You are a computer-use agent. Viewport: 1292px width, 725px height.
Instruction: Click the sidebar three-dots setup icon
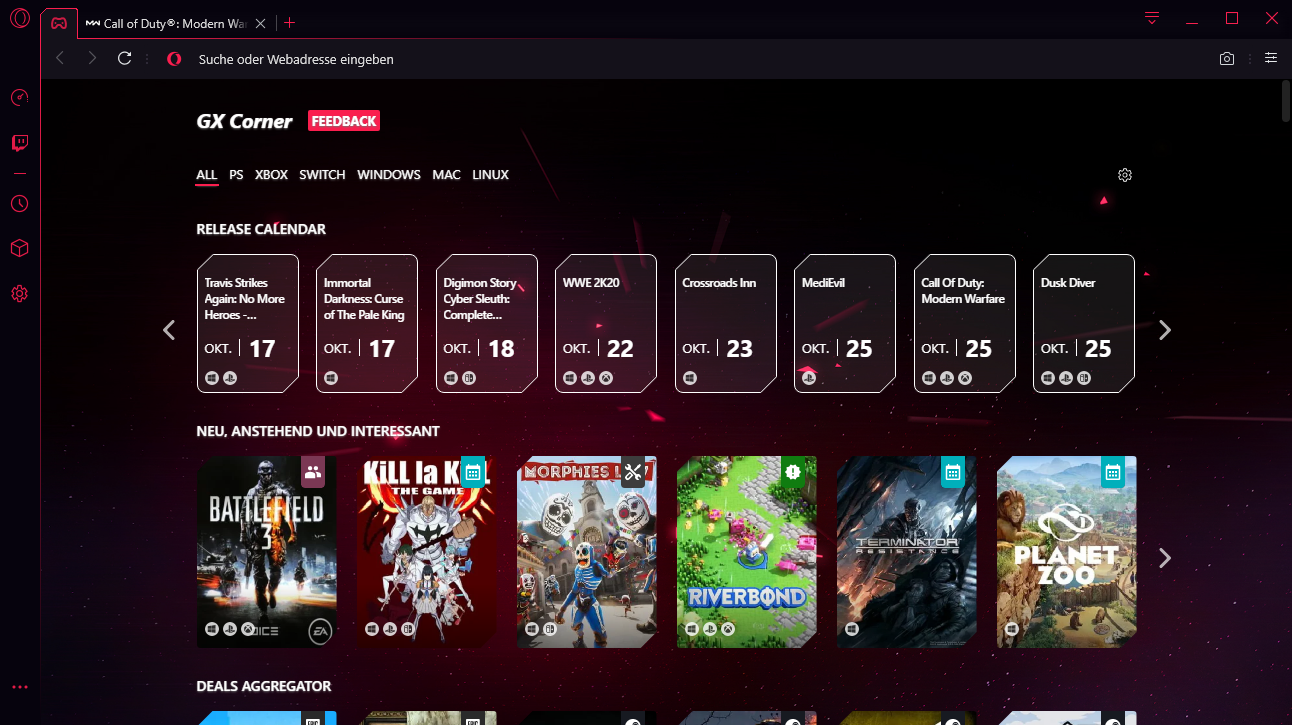[x=20, y=687]
